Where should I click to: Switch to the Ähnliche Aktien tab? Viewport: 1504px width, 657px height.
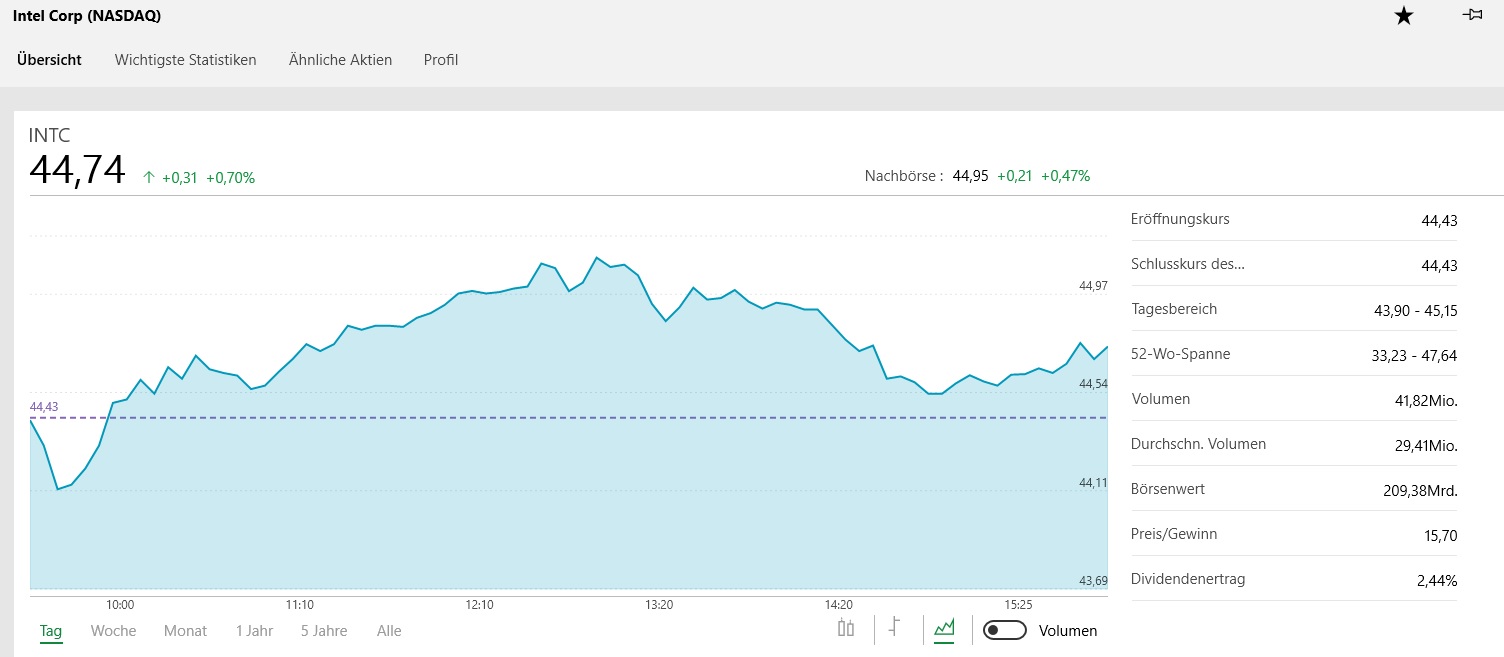(x=340, y=60)
